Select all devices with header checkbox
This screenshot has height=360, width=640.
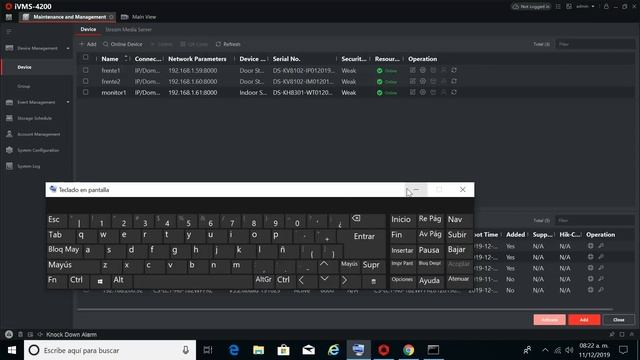pyautogui.click(x=85, y=58)
